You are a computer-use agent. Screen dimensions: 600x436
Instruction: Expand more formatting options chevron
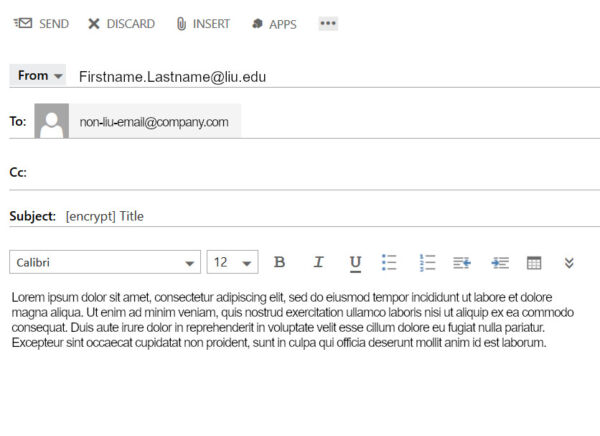[x=569, y=262]
